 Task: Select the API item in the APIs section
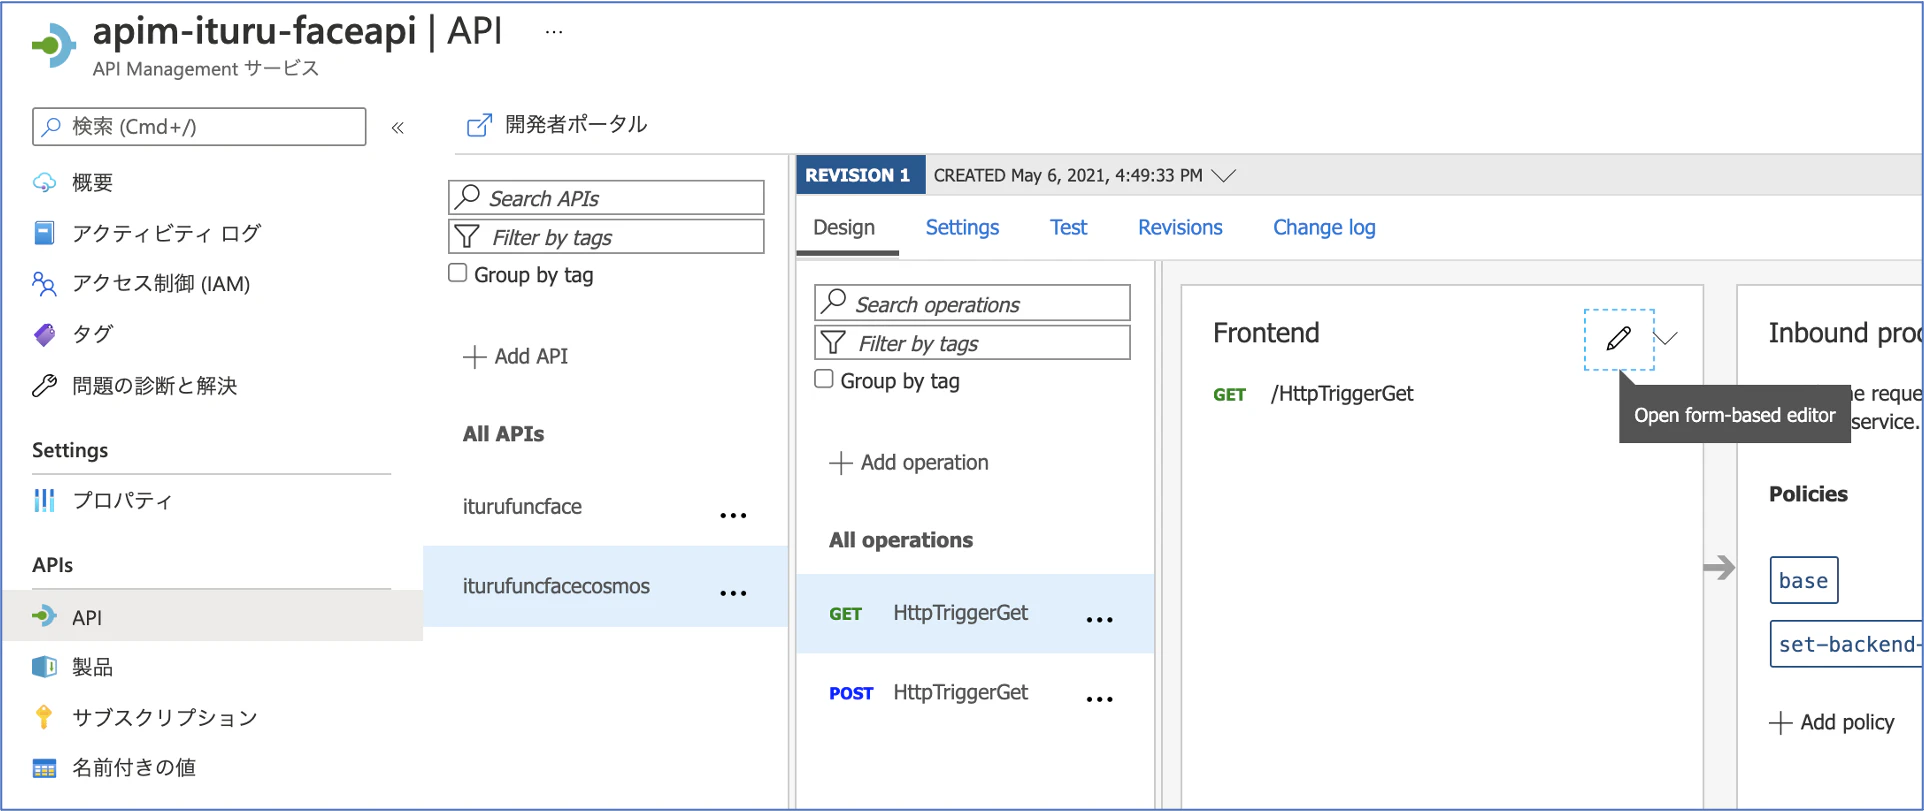212,616
